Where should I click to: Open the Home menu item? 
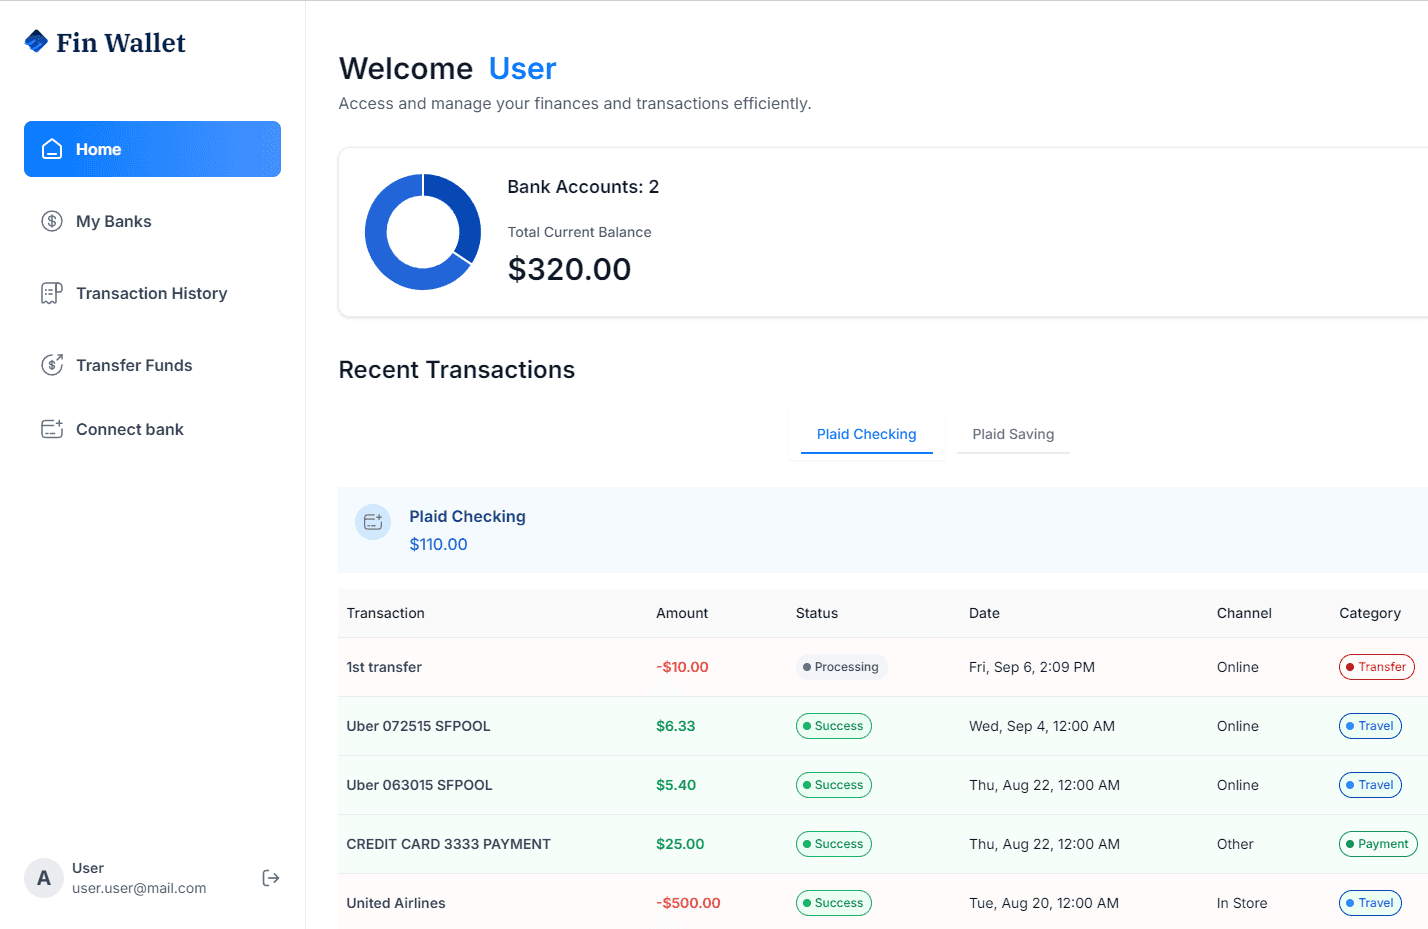pyautogui.click(x=152, y=149)
